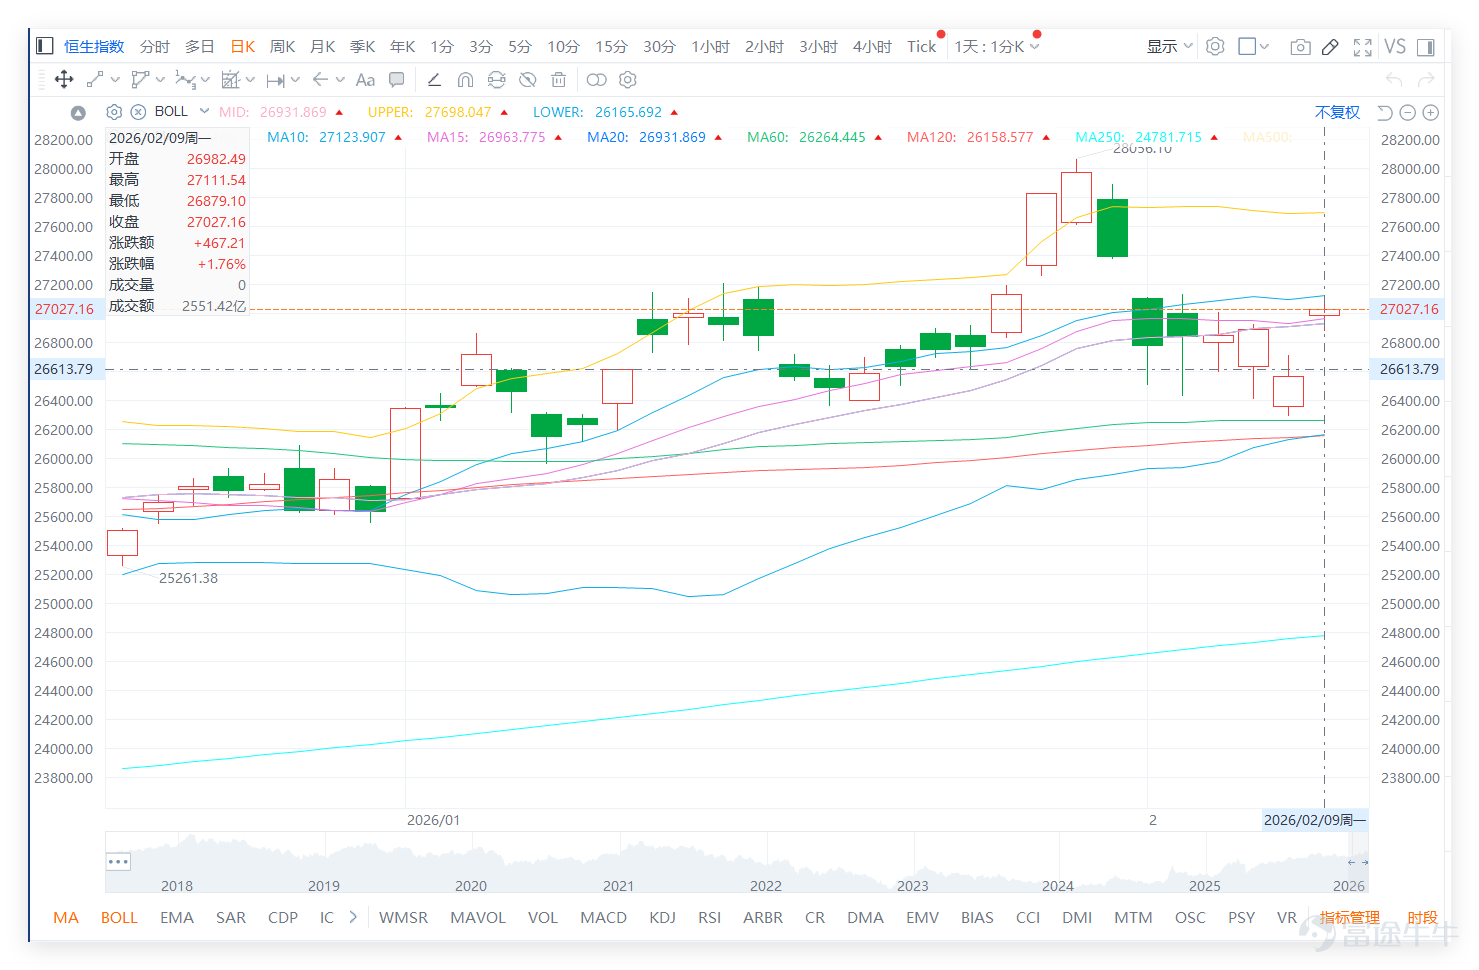
Task: Select the Gann/Fibonacci grid tool
Action: point(230,79)
